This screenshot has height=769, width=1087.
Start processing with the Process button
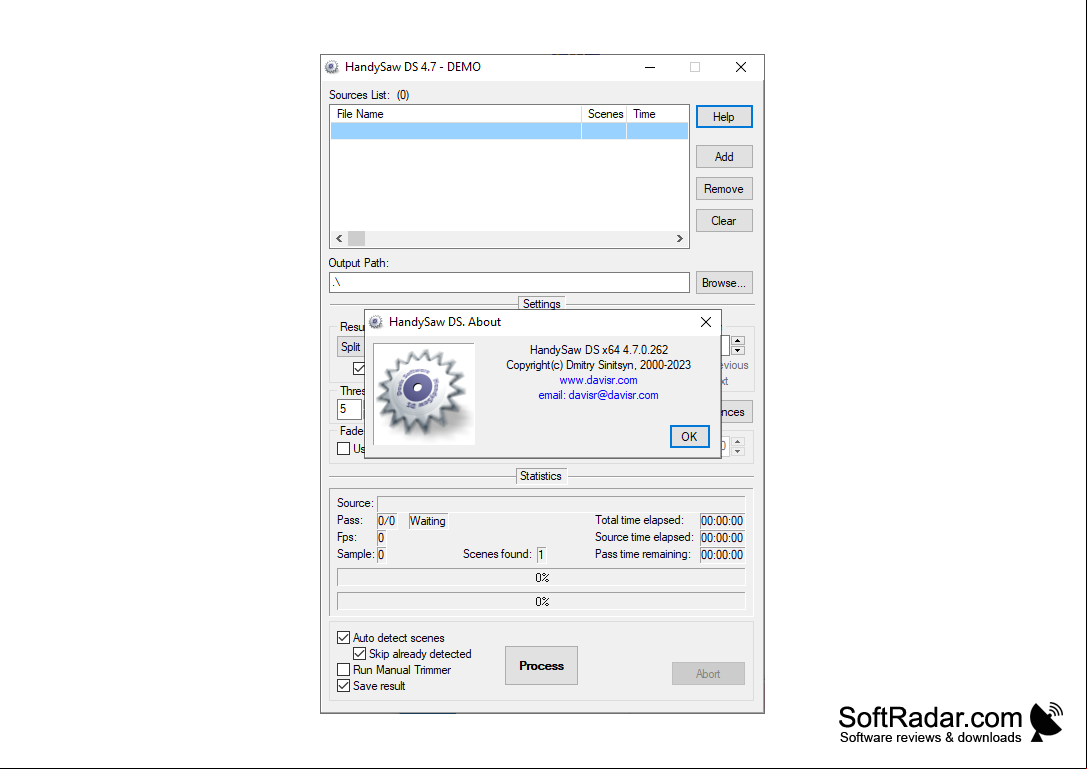[541, 666]
